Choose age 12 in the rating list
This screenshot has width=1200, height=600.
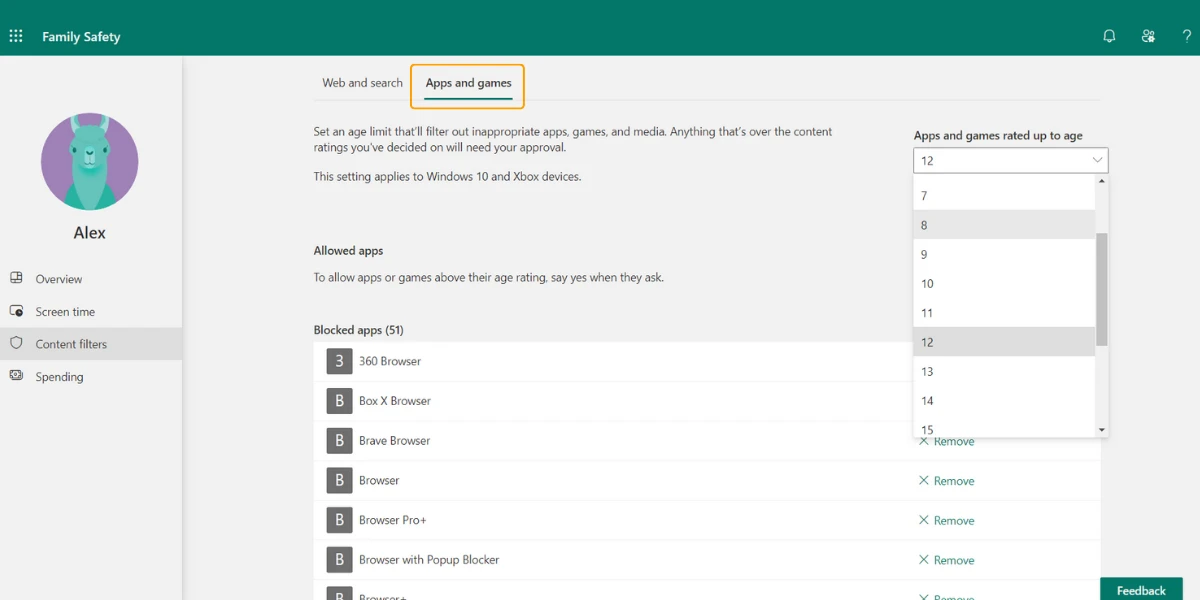(x=1004, y=342)
